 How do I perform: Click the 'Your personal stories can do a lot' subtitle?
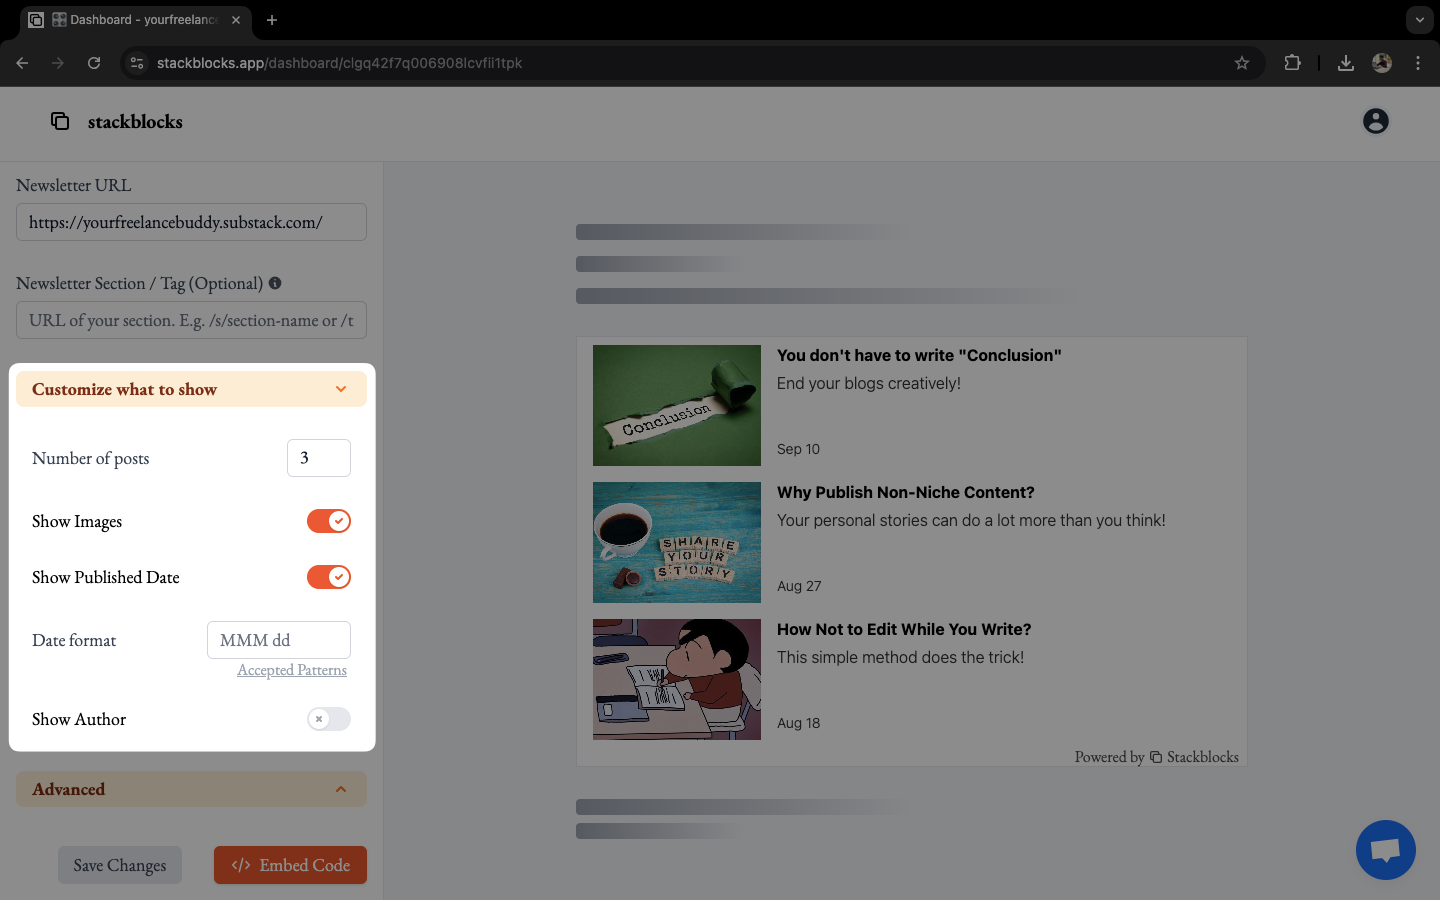click(971, 520)
